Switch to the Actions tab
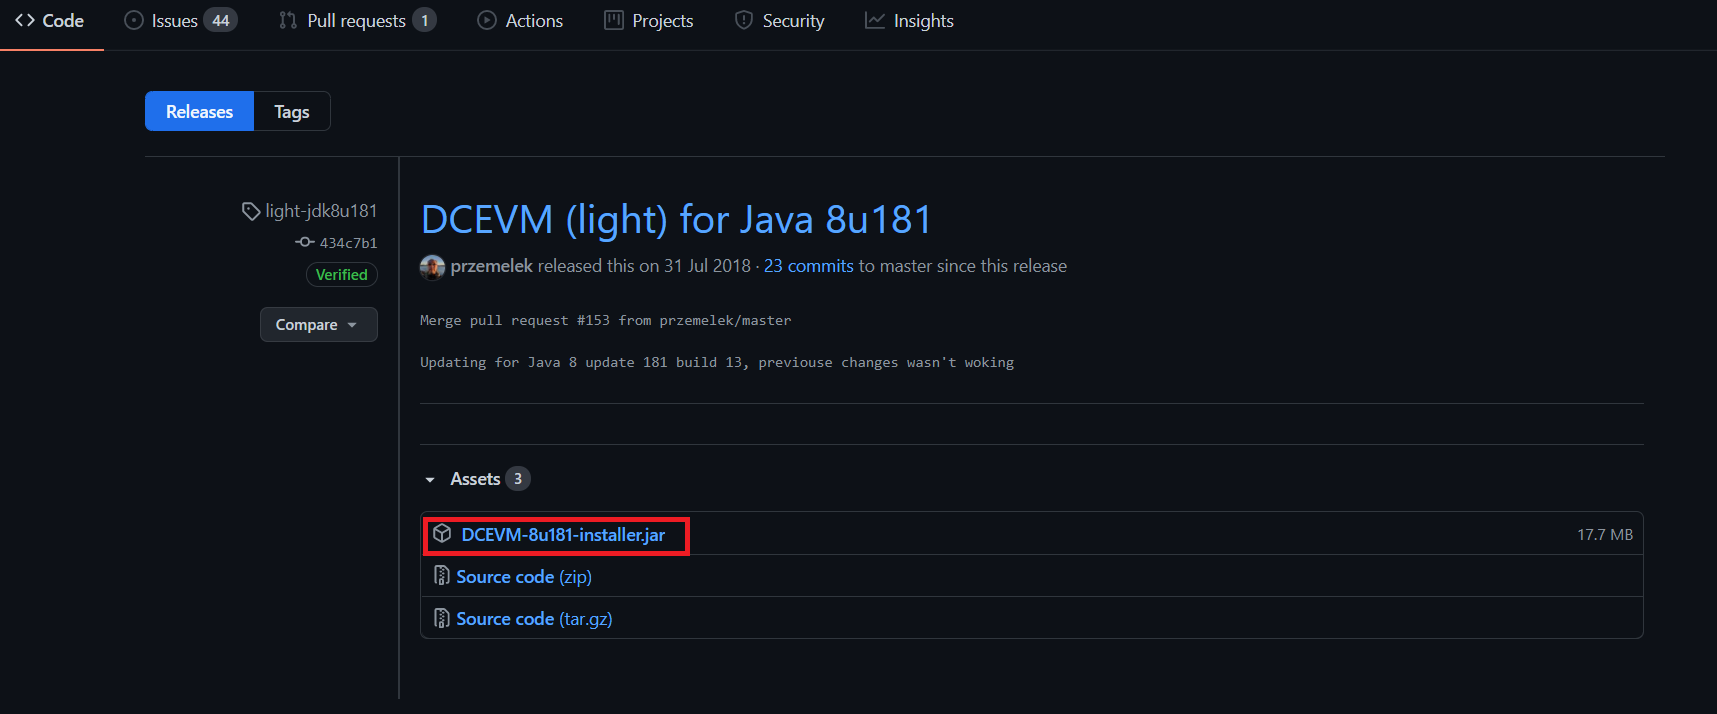Viewport: 1717px width, 714px height. tap(520, 21)
